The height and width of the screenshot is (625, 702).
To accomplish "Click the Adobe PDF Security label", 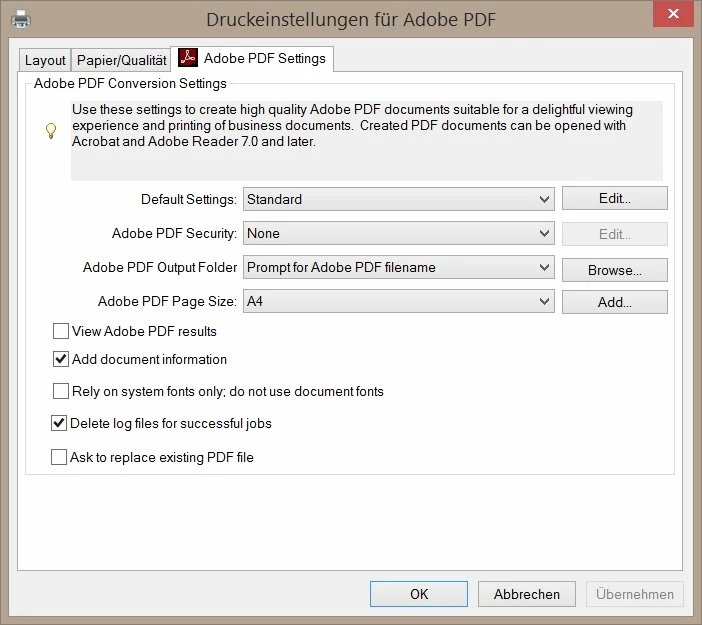I will [x=174, y=233].
